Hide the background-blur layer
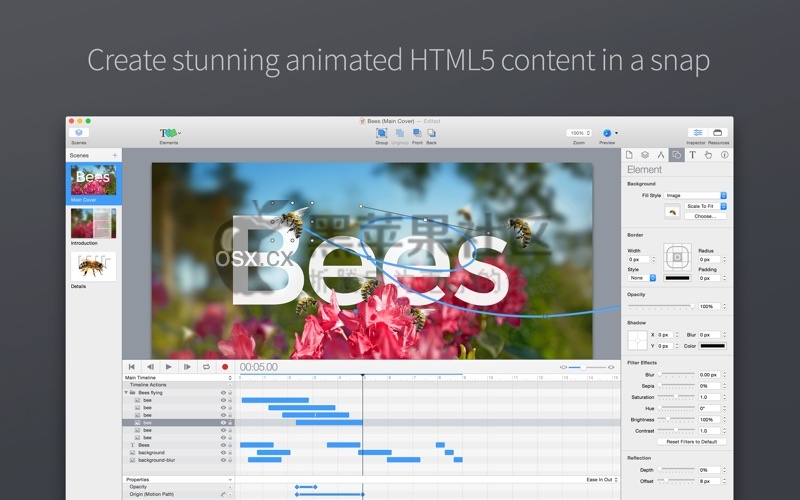 223,460
